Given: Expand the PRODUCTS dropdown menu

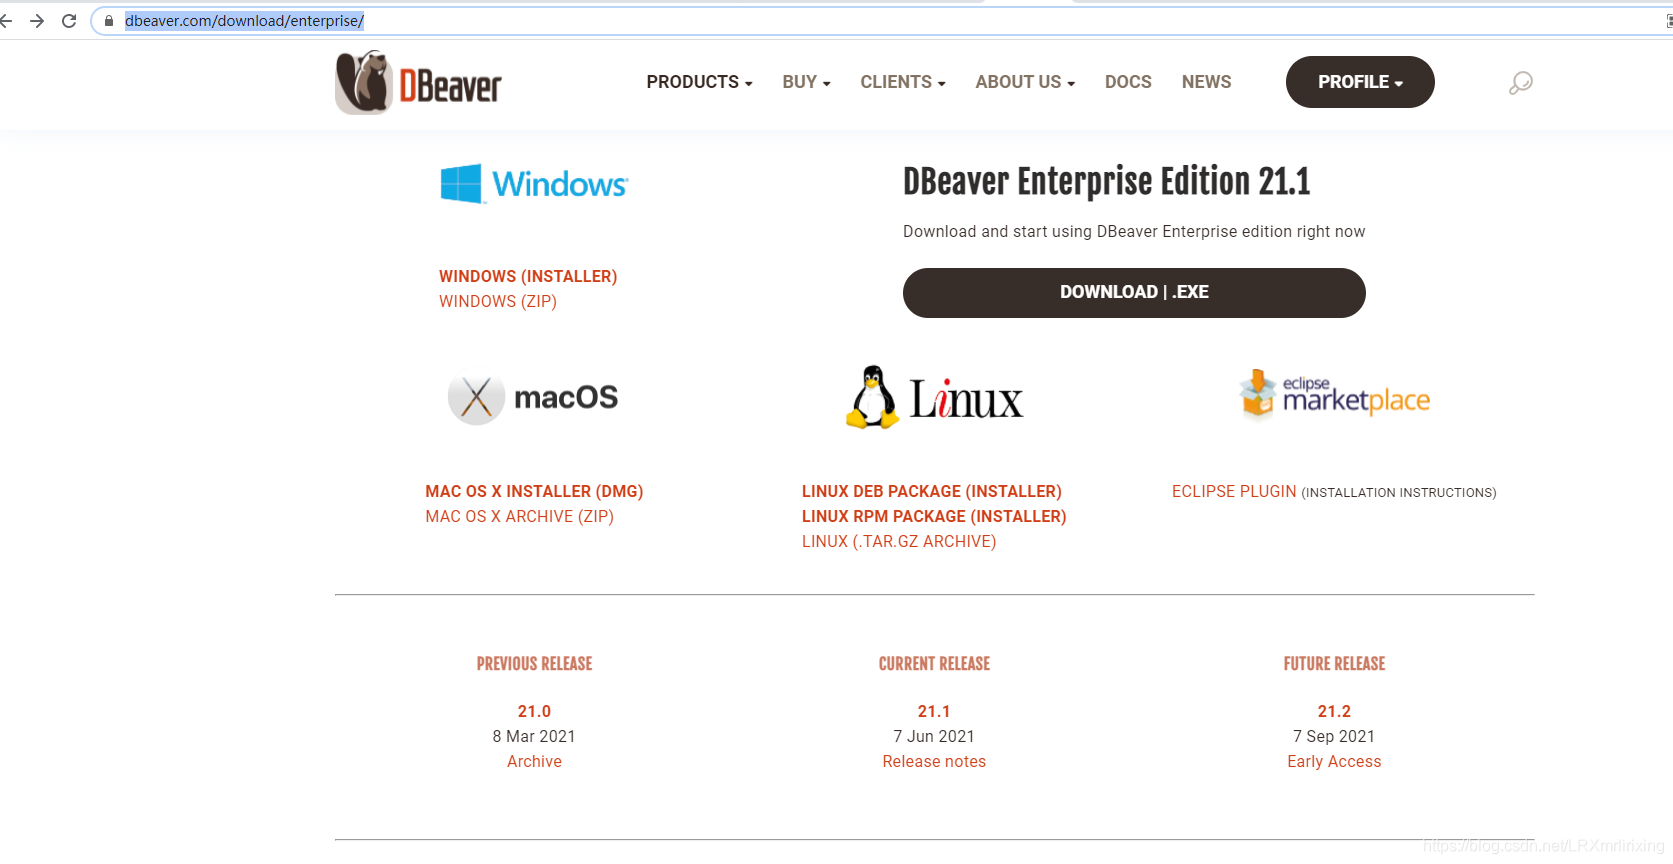Looking at the screenshot, I should [x=699, y=82].
